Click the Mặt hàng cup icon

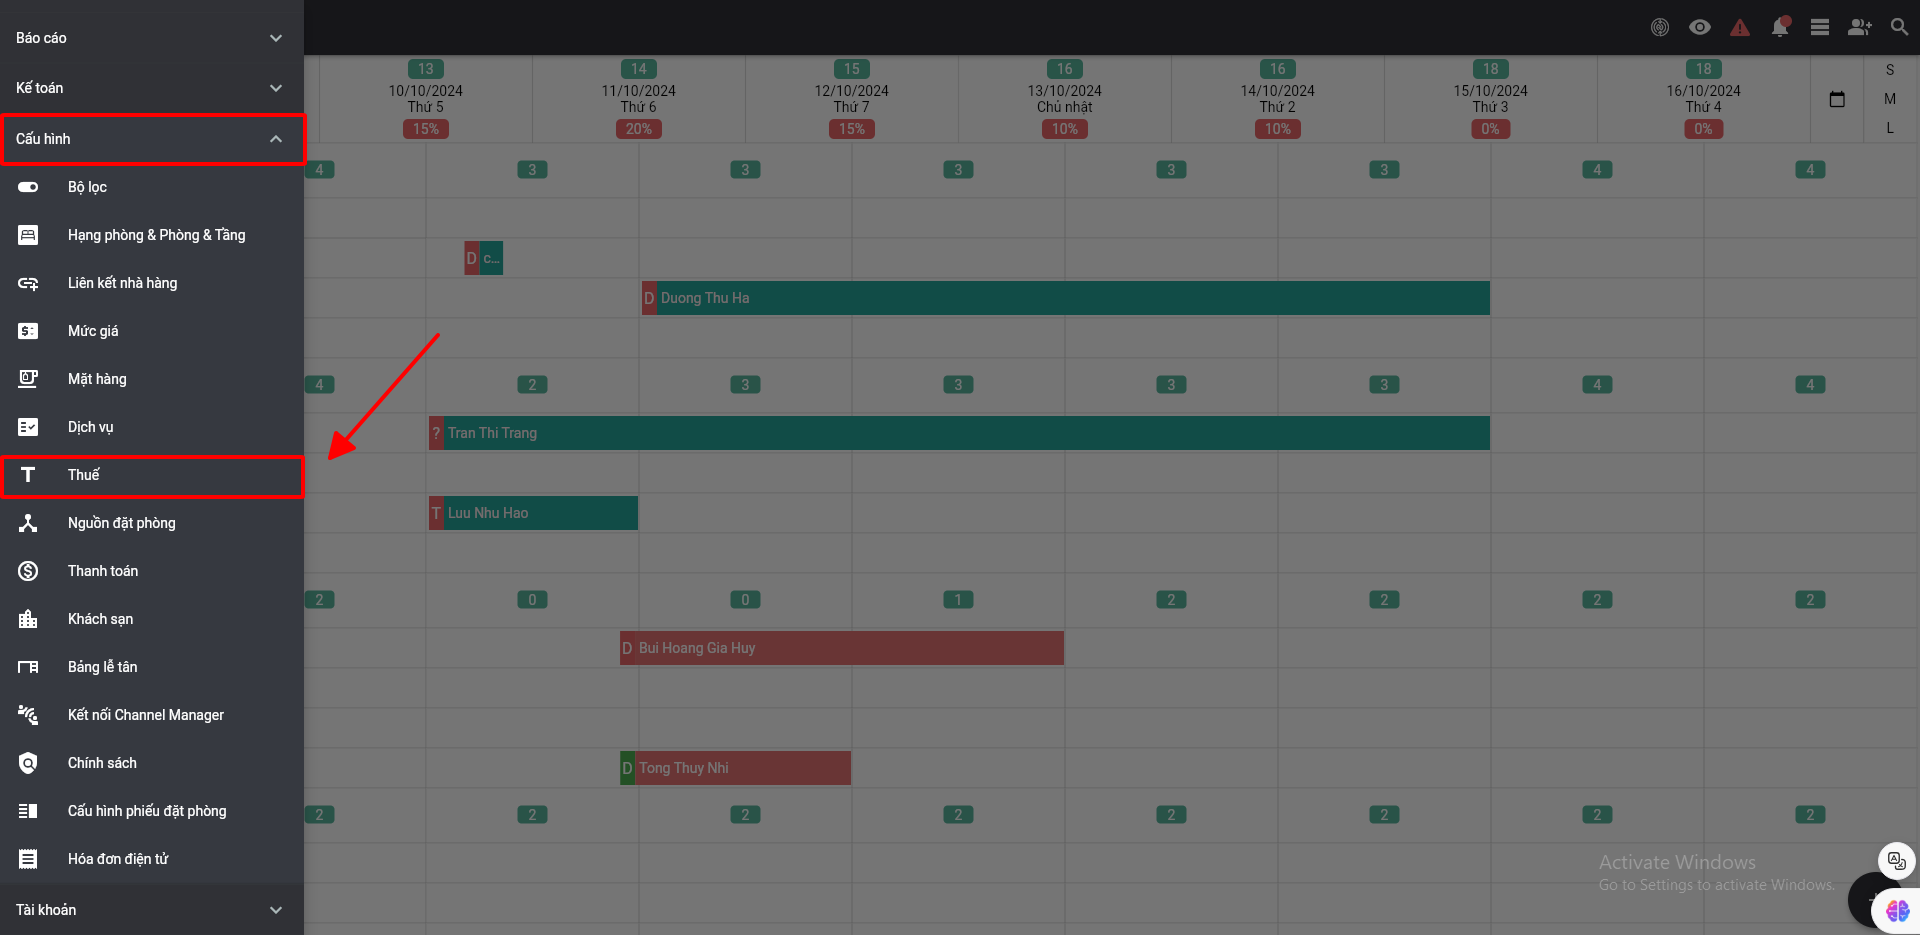tap(28, 379)
